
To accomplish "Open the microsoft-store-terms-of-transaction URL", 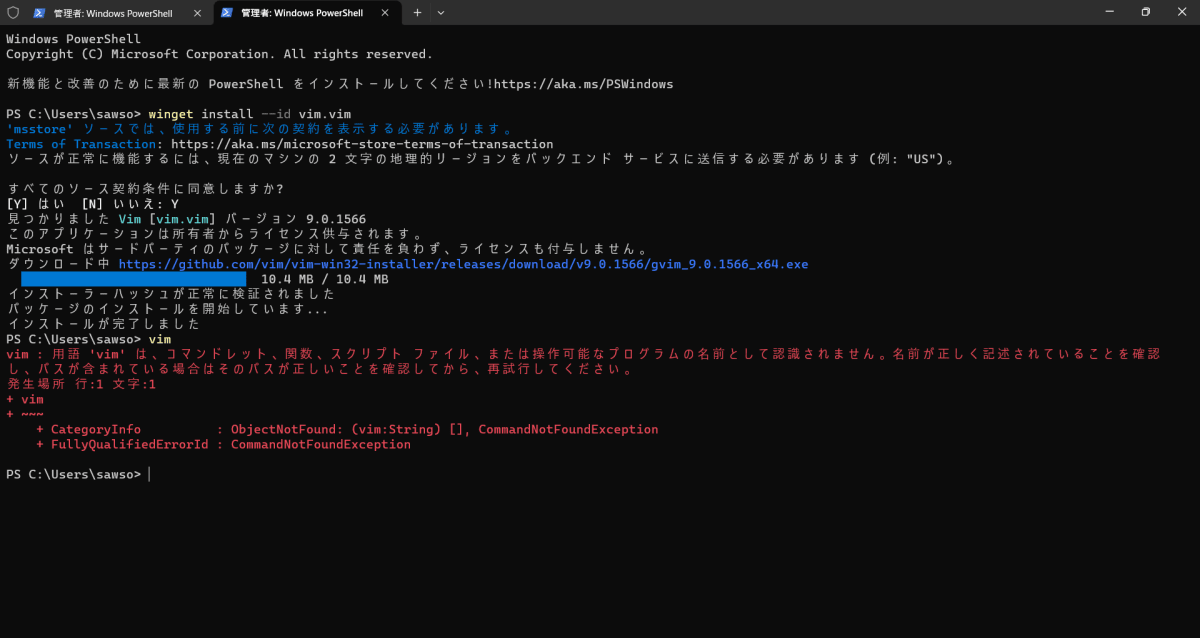I will [x=362, y=144].
